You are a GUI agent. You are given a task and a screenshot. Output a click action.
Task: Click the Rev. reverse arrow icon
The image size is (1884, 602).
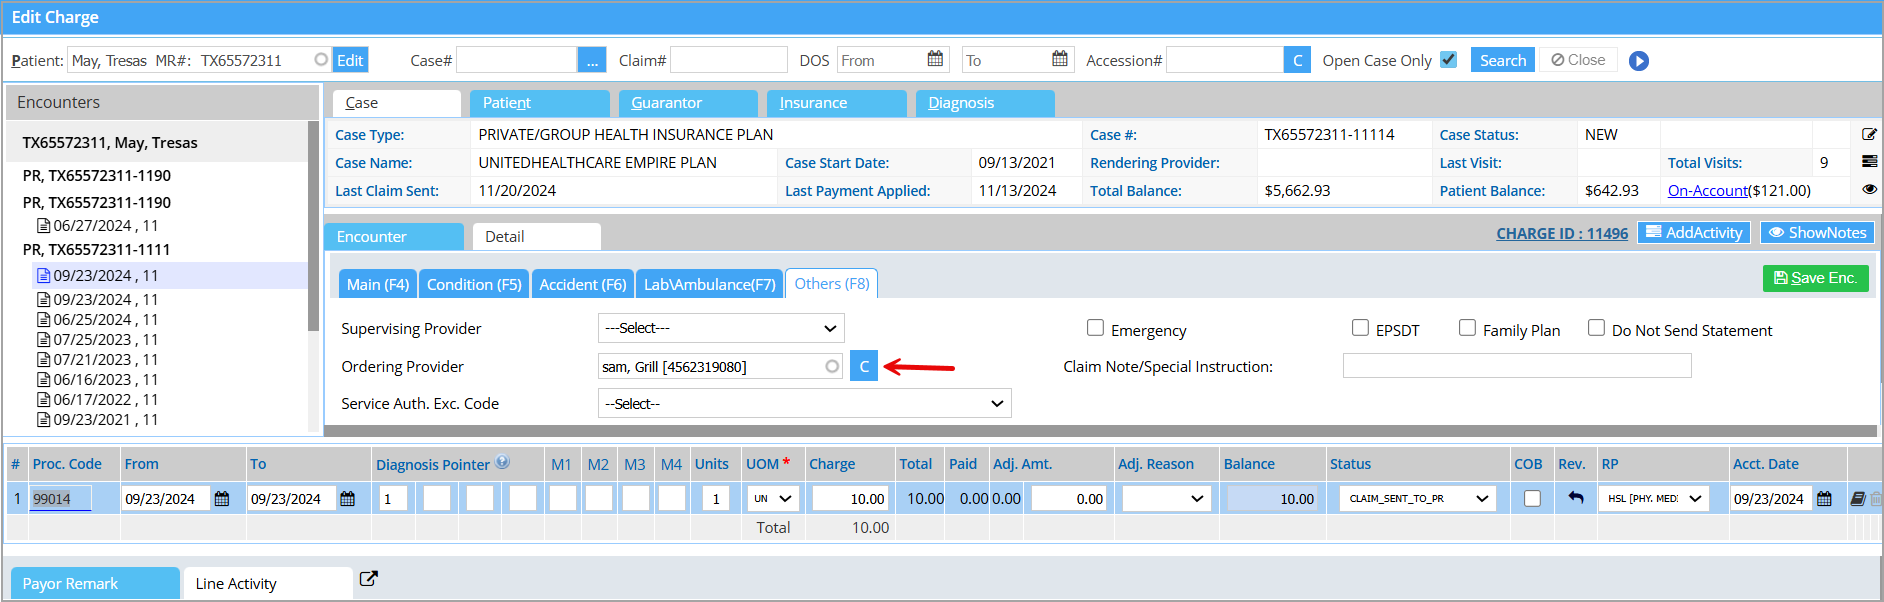pyautogui.click(x=1575, y=498)
